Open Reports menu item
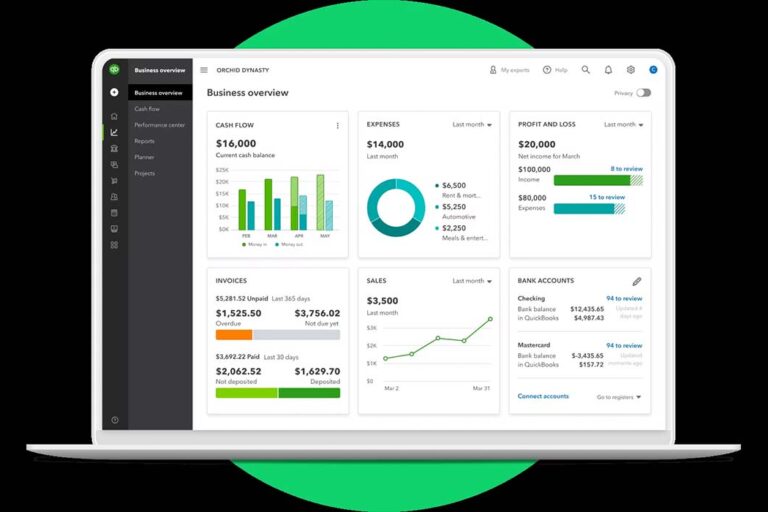This screenshot has height=512, width=768. click(x=144, y=141)
